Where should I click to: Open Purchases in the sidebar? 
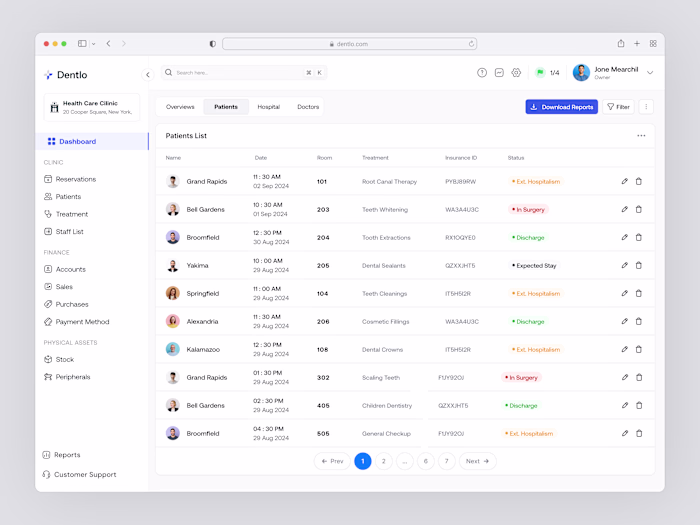click(x=66, y=304)
